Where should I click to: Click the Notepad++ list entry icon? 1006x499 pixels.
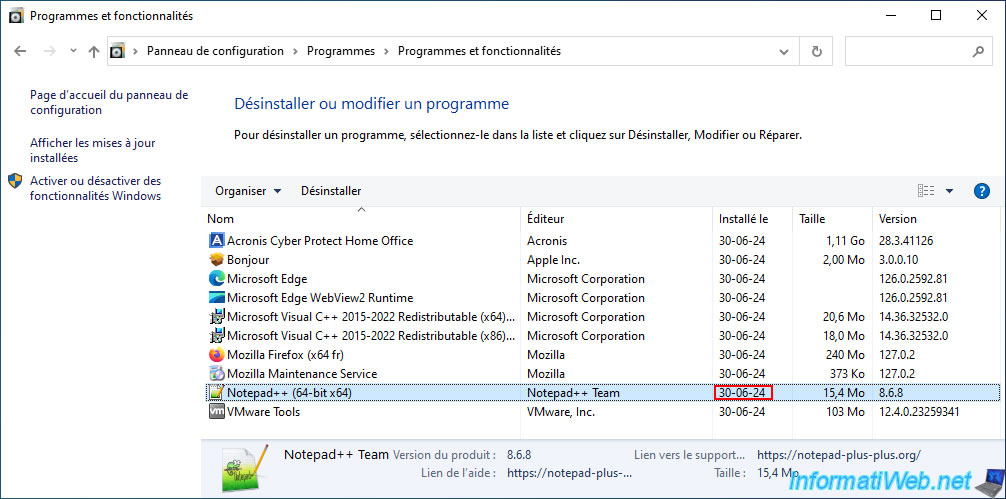217,393
